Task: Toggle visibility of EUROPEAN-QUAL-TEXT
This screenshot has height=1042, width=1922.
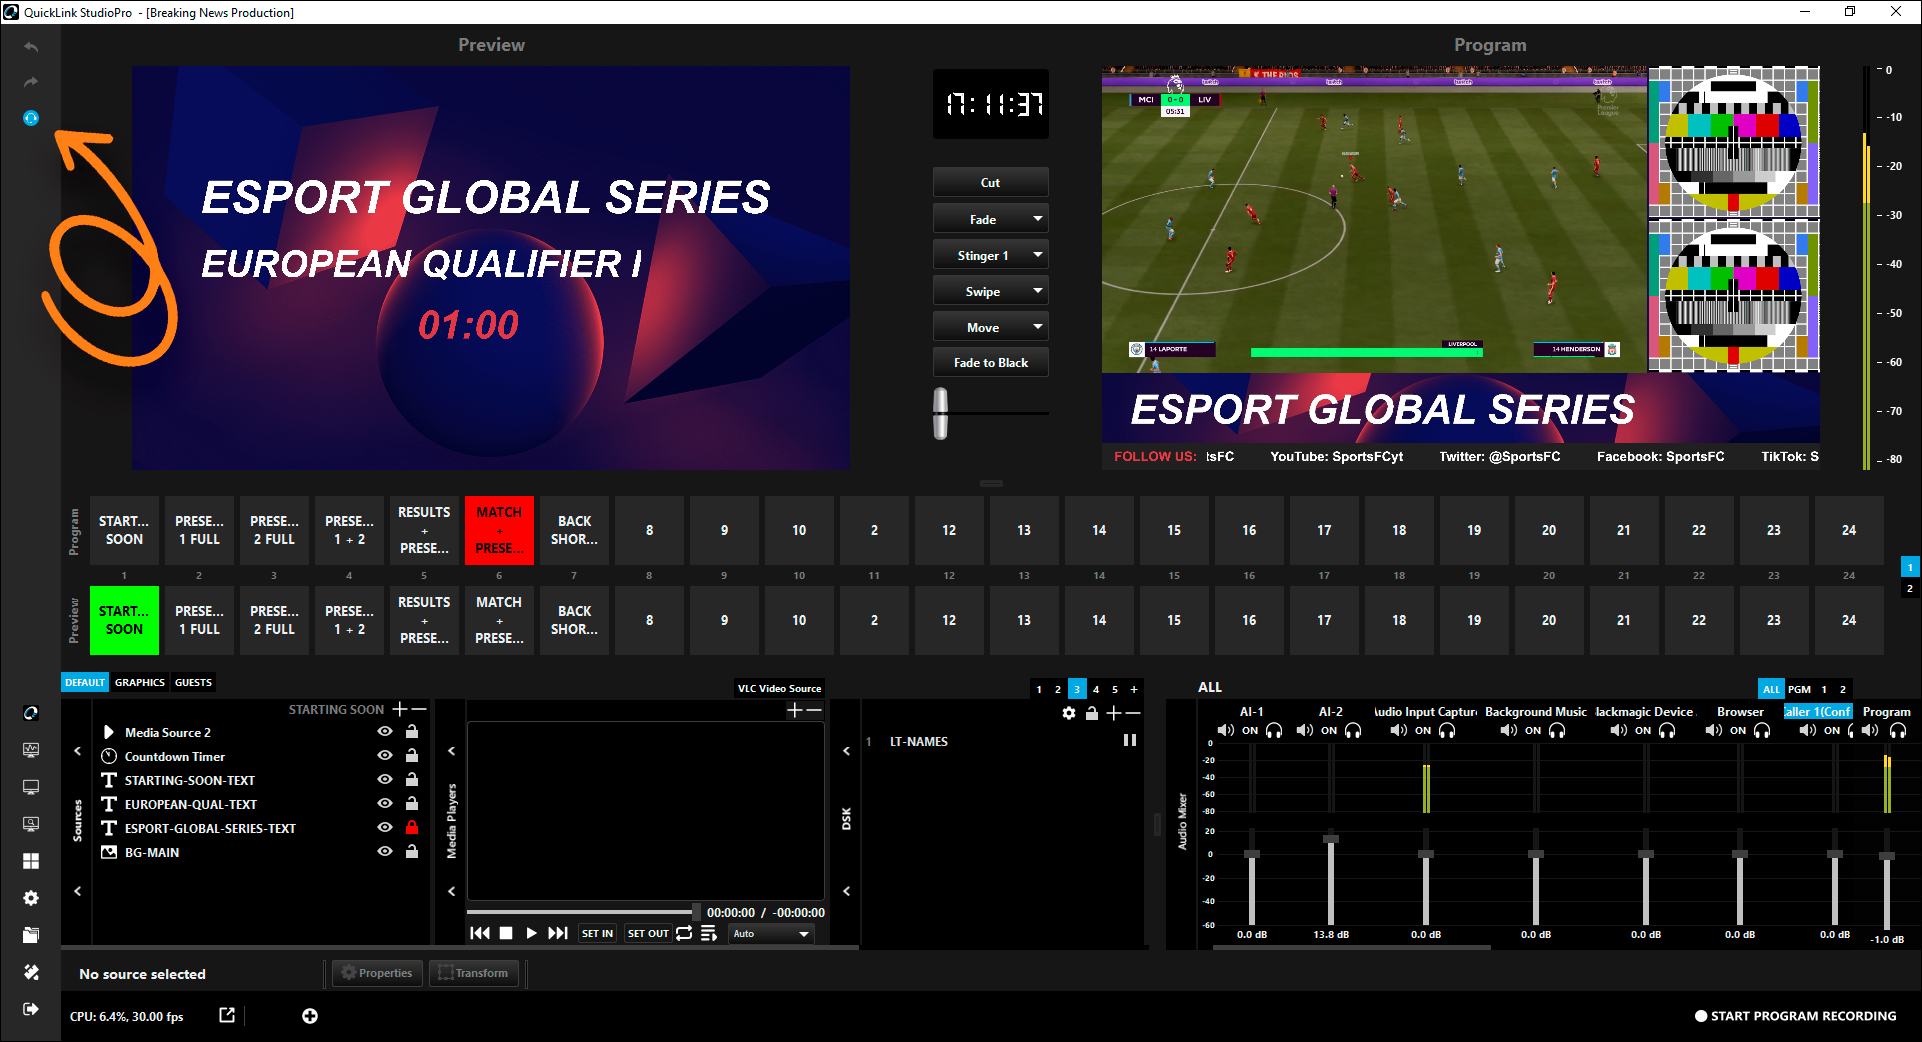Action: (x=385, y=804)
